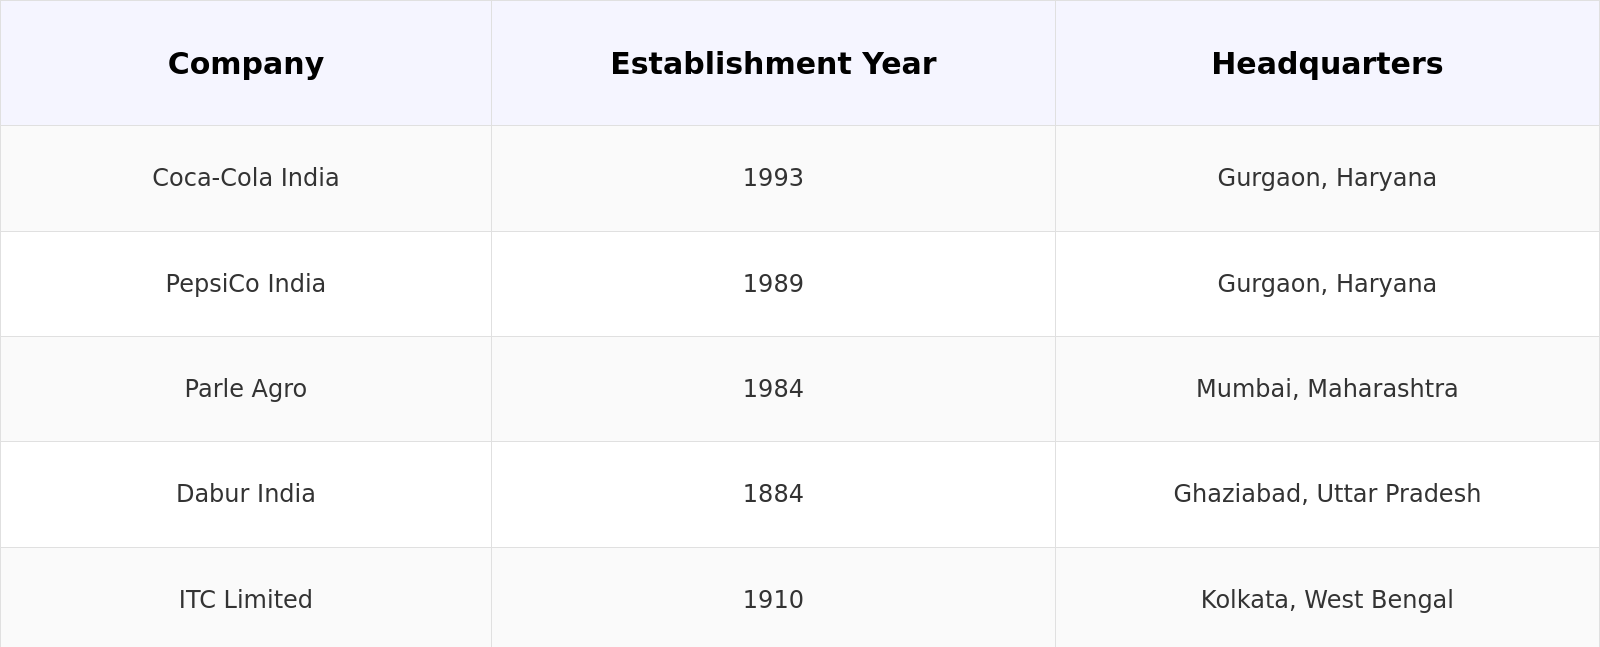Select the PepsiCo India cell
The width and height of the screenshot is (1600, 647).
click(246, 284)
